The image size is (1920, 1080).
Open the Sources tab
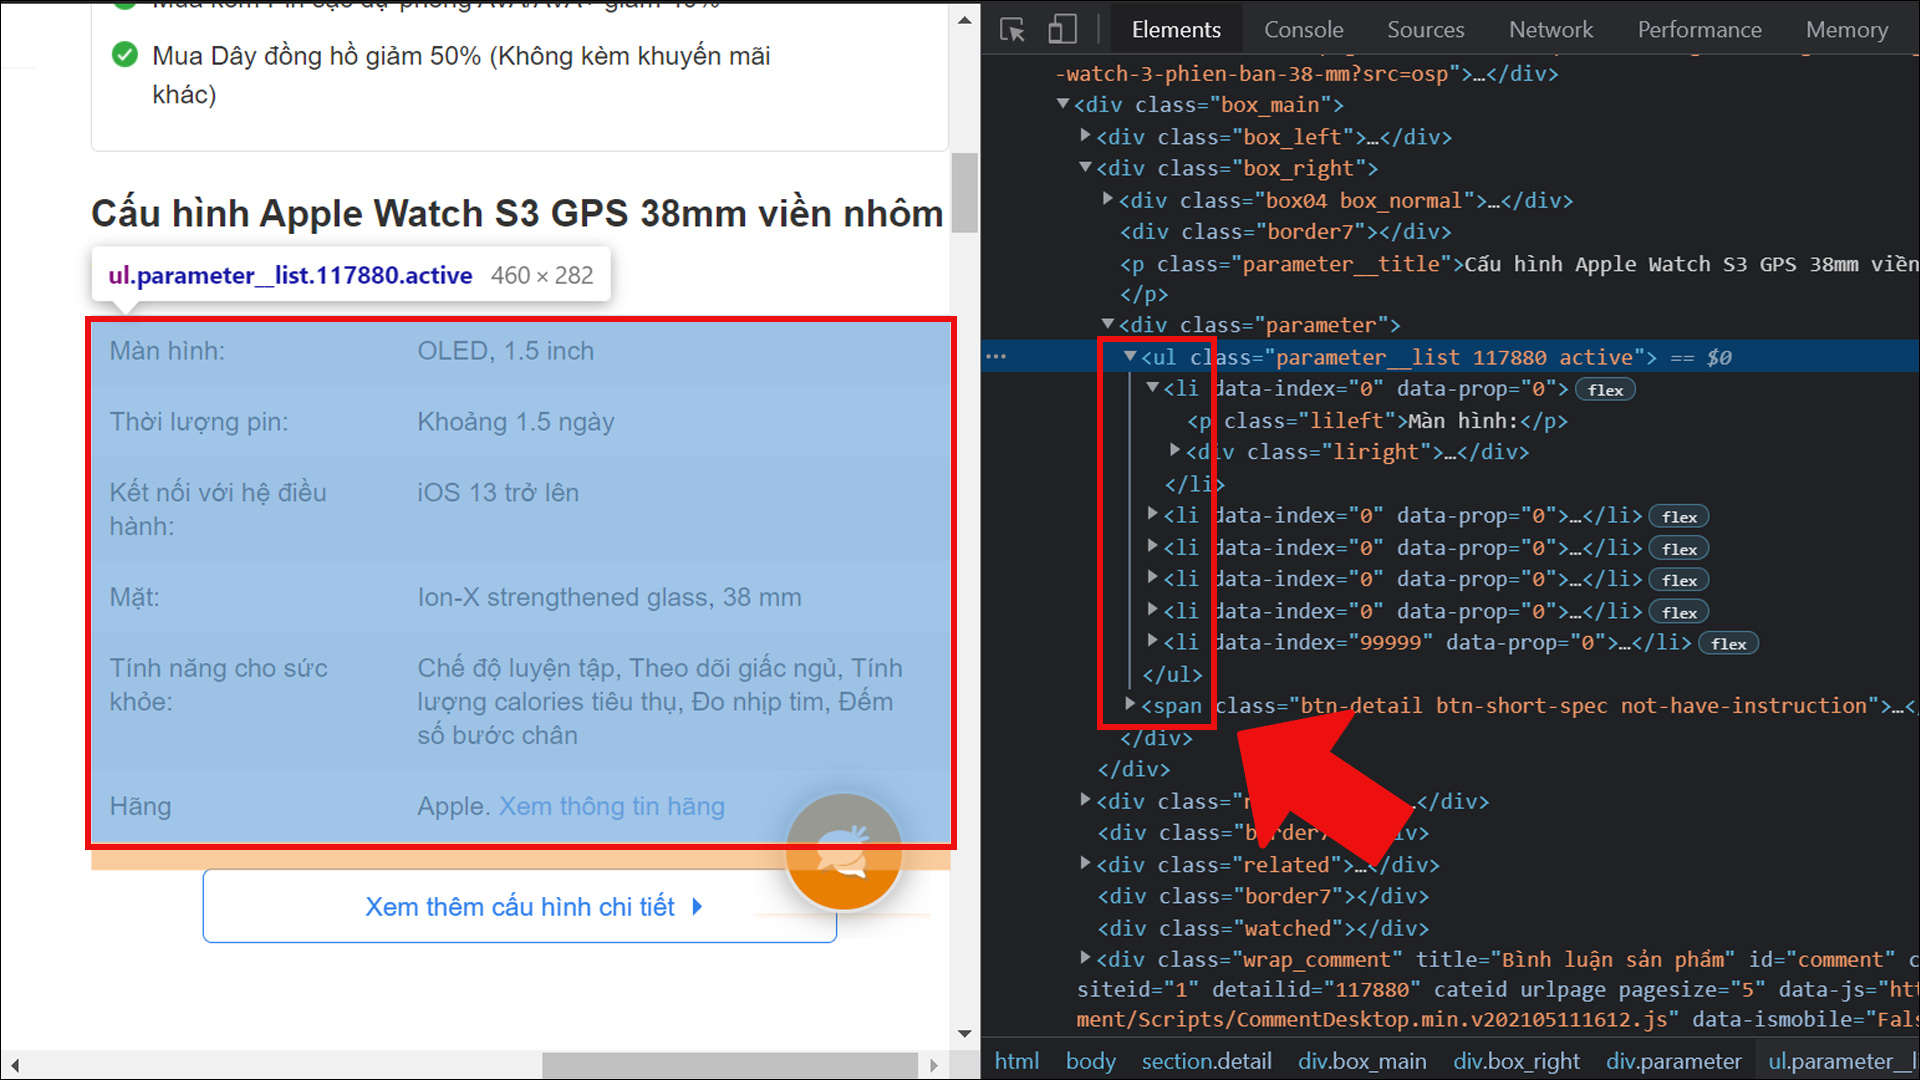tap(1425, 30)
